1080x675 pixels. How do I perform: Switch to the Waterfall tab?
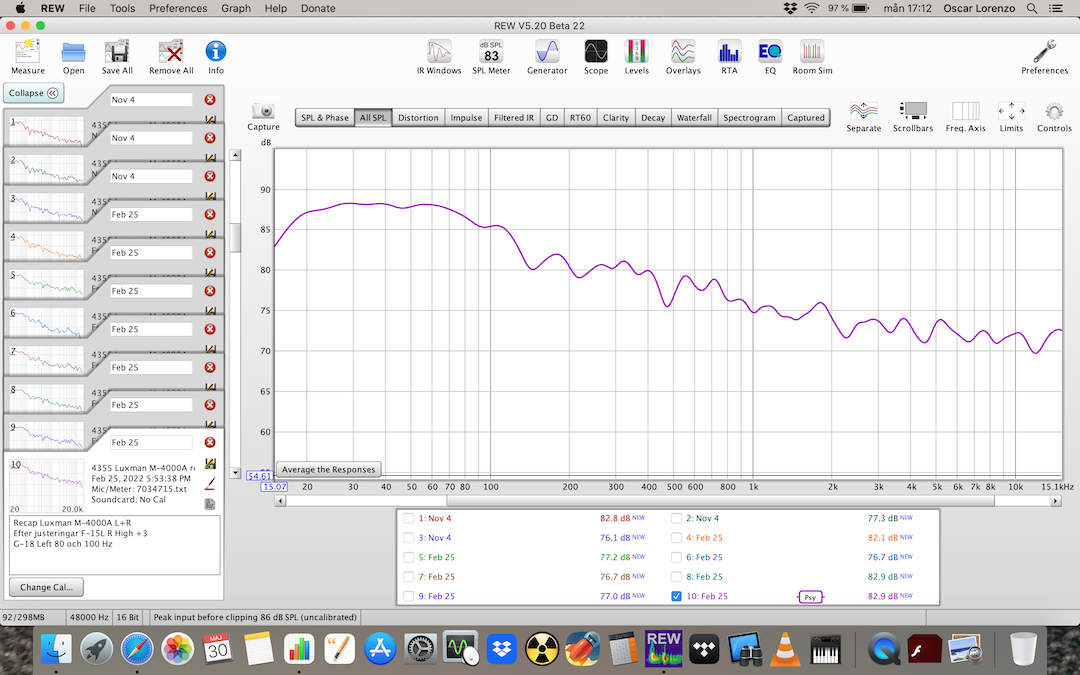(x=694, y=117)
